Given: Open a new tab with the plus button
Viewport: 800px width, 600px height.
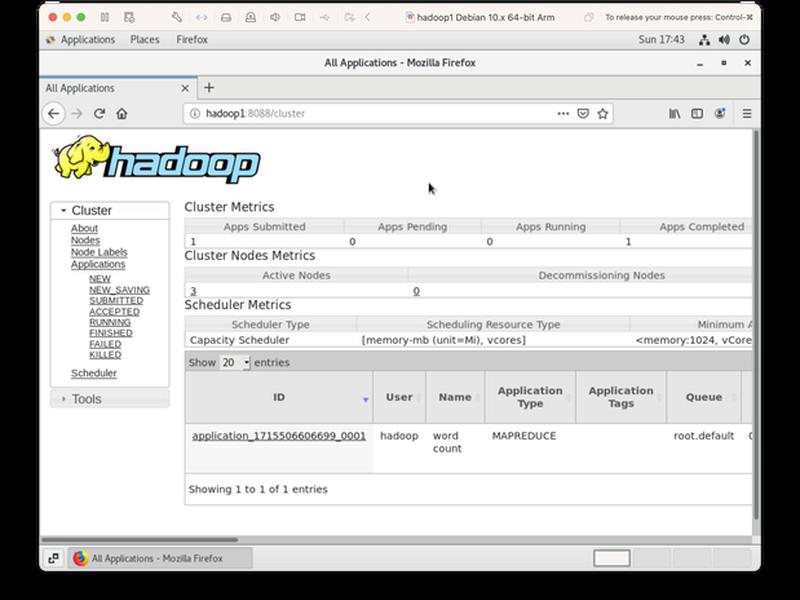Looking at the screenshot, I should [209, 88].
